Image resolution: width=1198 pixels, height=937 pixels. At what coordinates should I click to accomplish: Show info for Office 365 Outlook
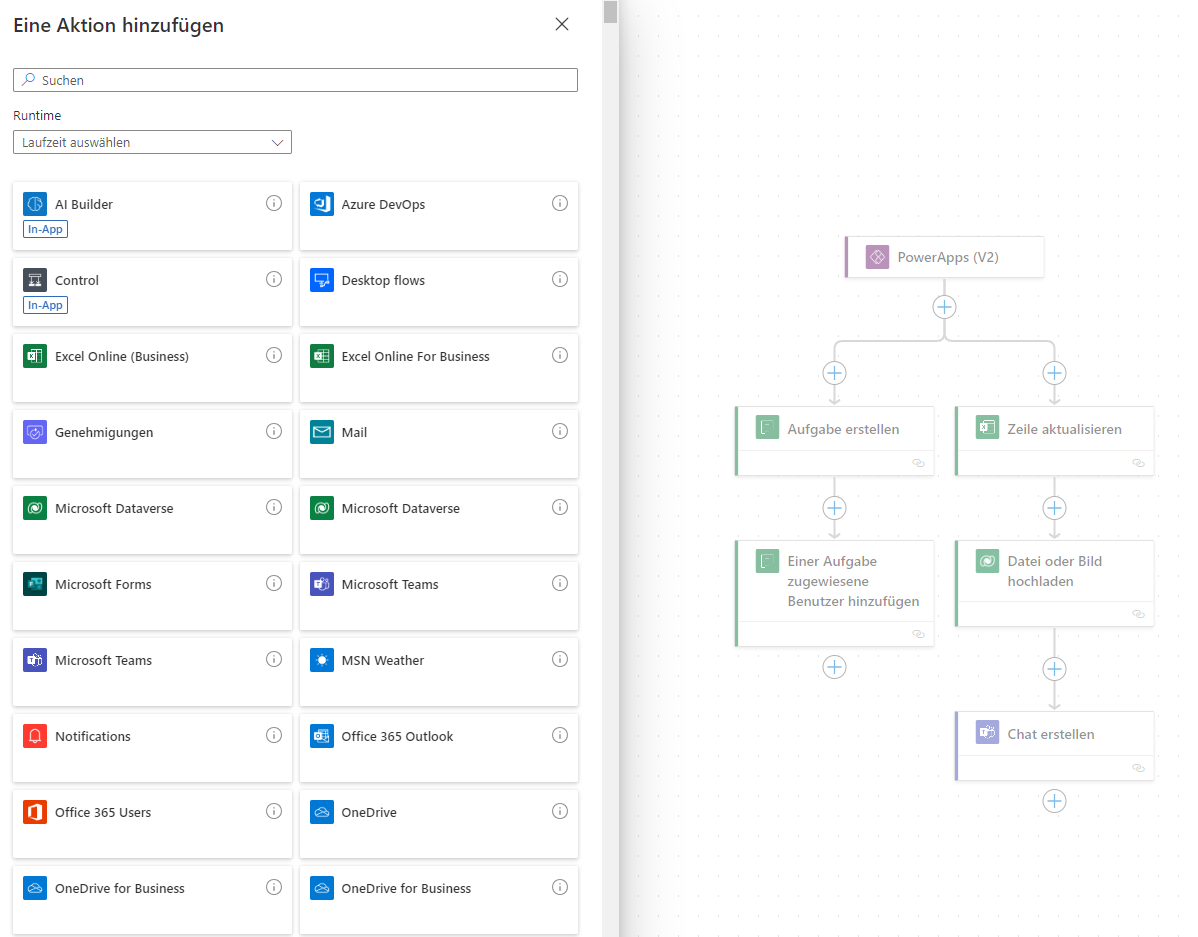click(x=560, y=735)
